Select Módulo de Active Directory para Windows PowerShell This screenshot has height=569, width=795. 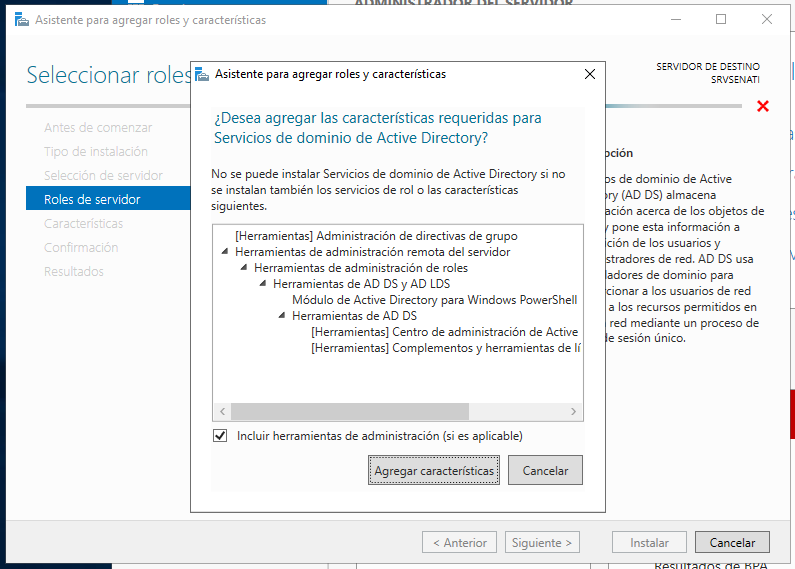[x=435, y=300]
